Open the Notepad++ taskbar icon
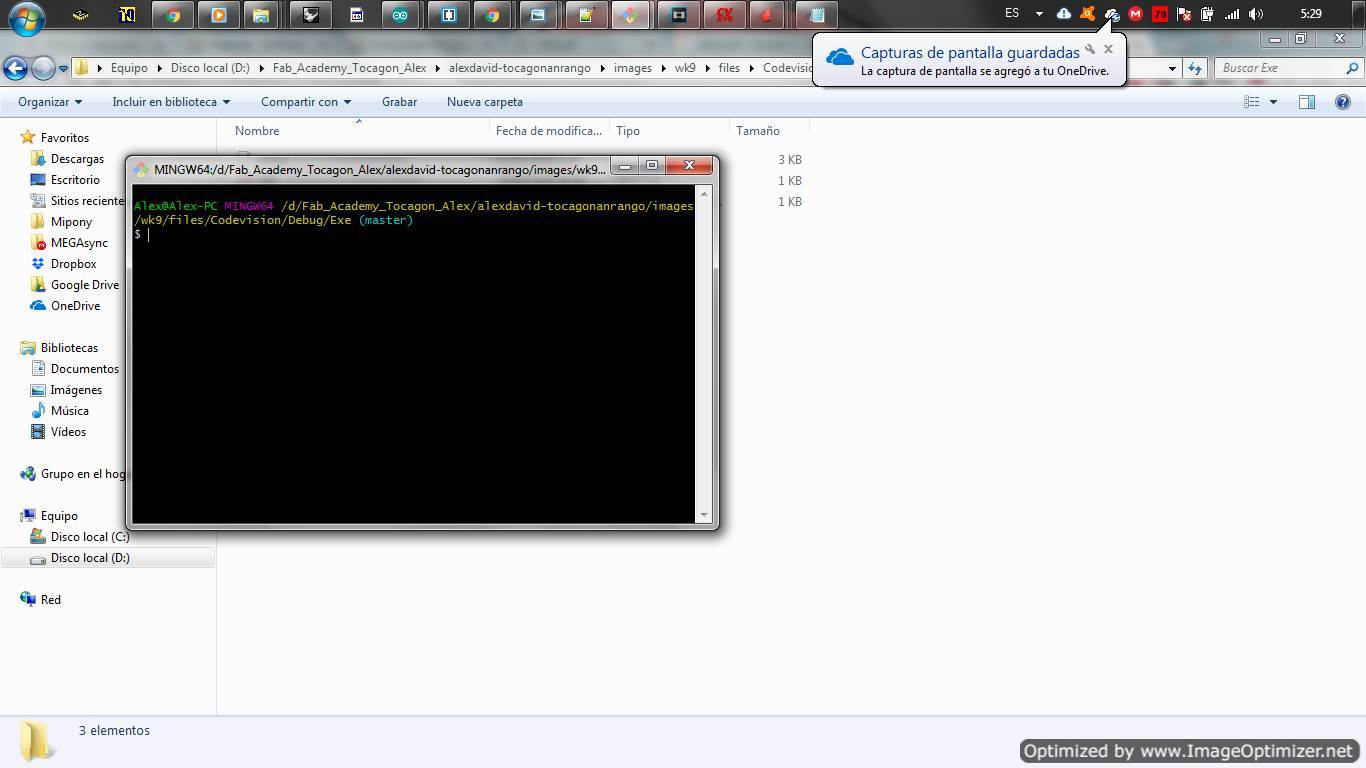This screenshot has width=1366, height=768. point(586,15)
